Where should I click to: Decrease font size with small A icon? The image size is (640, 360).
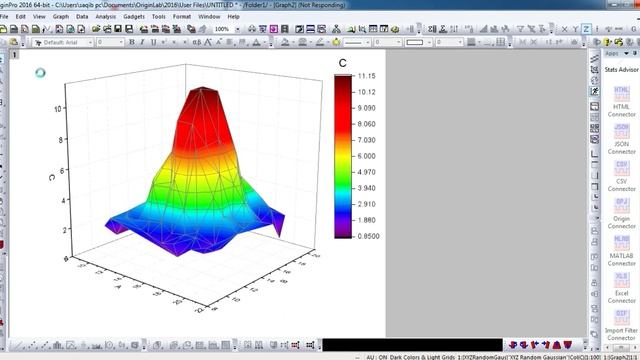[218, 42]
